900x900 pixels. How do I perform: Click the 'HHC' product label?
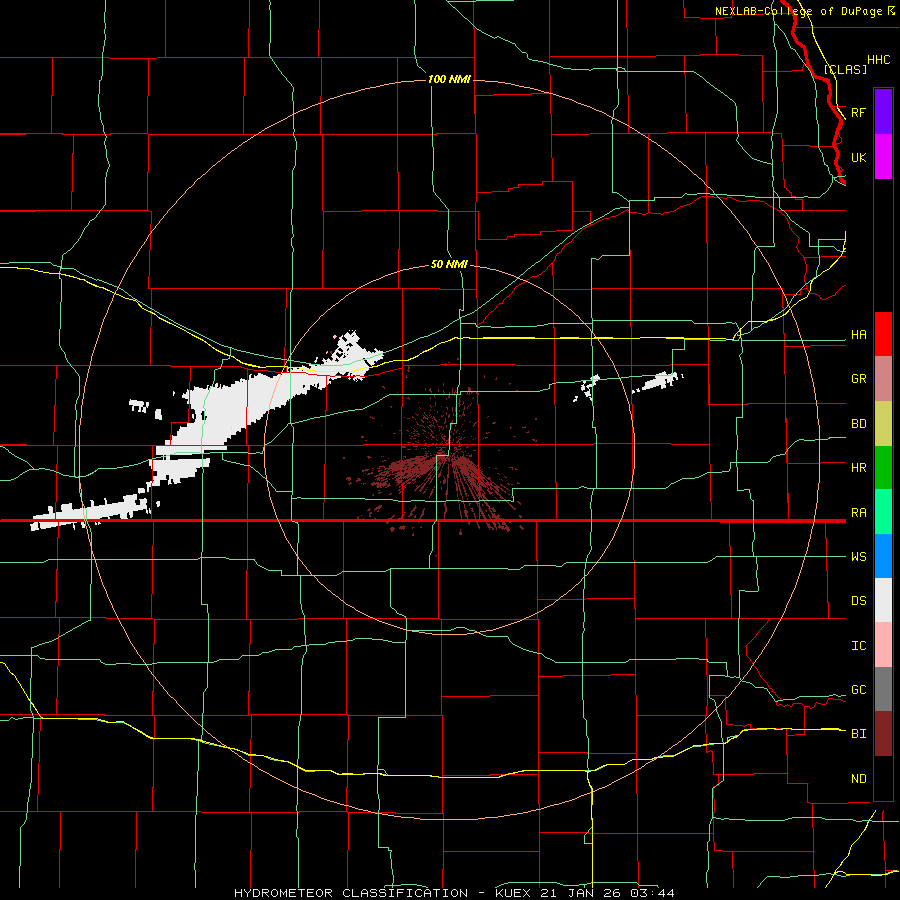[878, 60]
